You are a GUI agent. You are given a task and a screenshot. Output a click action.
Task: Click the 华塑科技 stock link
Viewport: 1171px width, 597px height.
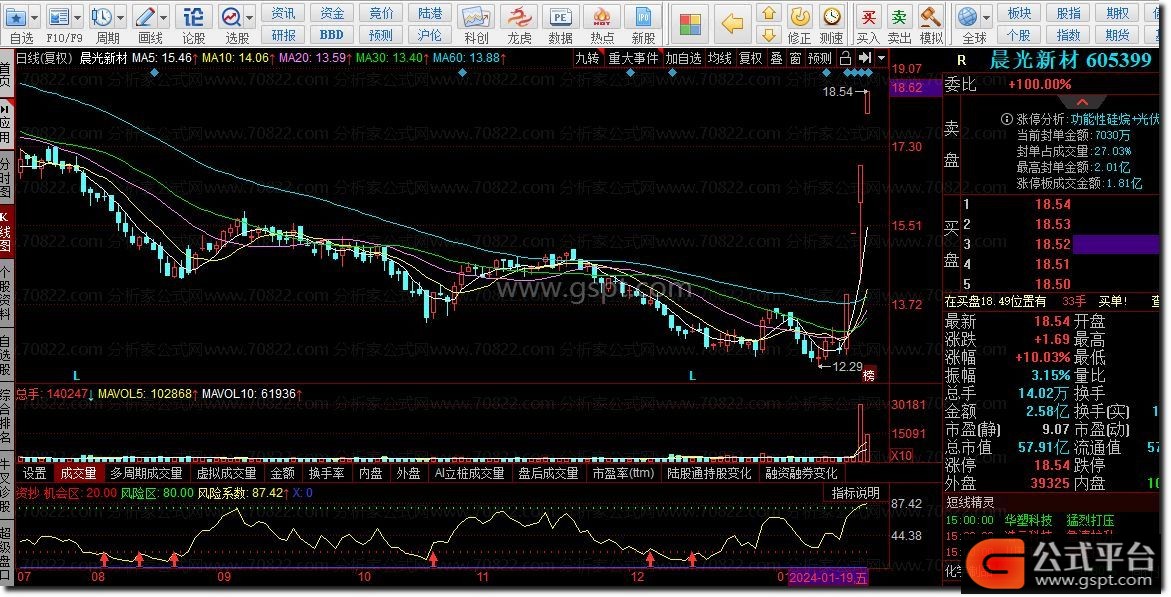1028,520
